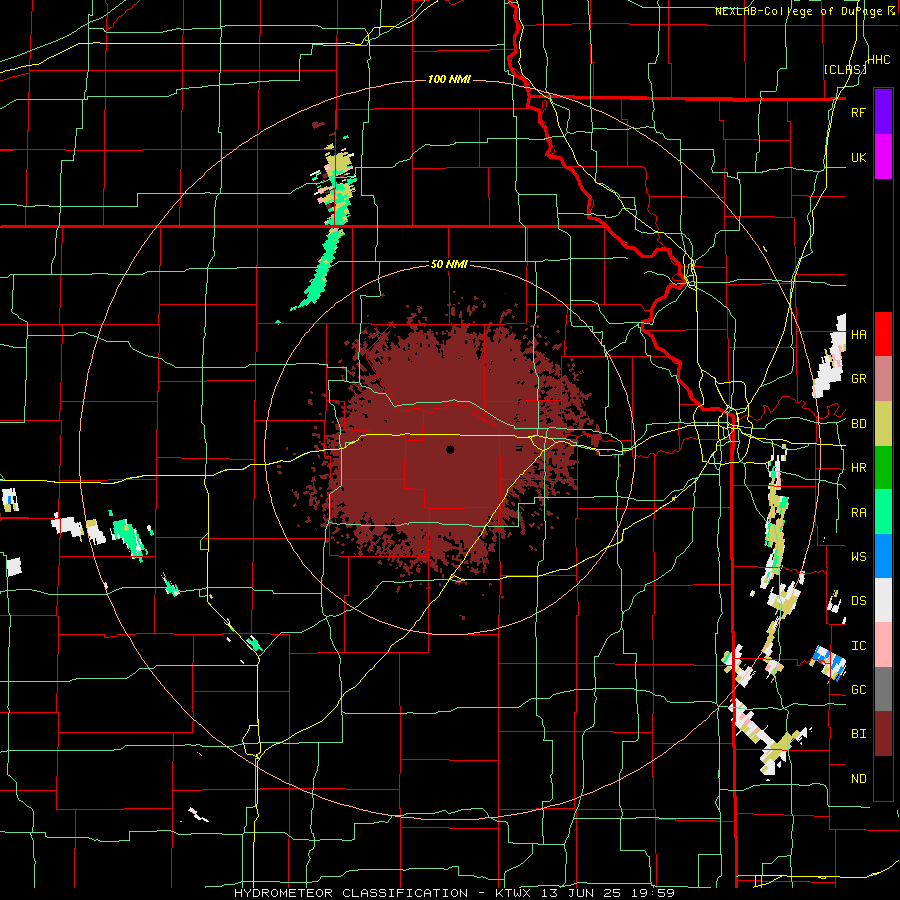Click the BI brown legend swatch
Image resolution: width=900 pixels, height=900 pixels.
click(883, 734)
